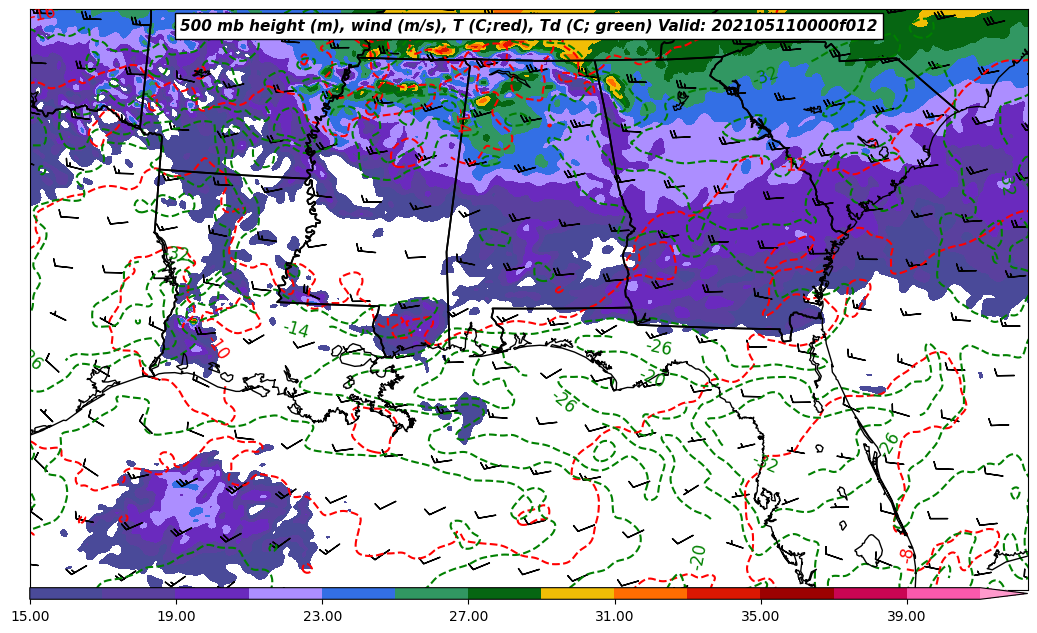Image resolution: width=1037 pixels, height=633 pixels.
Task: Click the green -14 dewpoint contour label
Action: tap(296, 329)
